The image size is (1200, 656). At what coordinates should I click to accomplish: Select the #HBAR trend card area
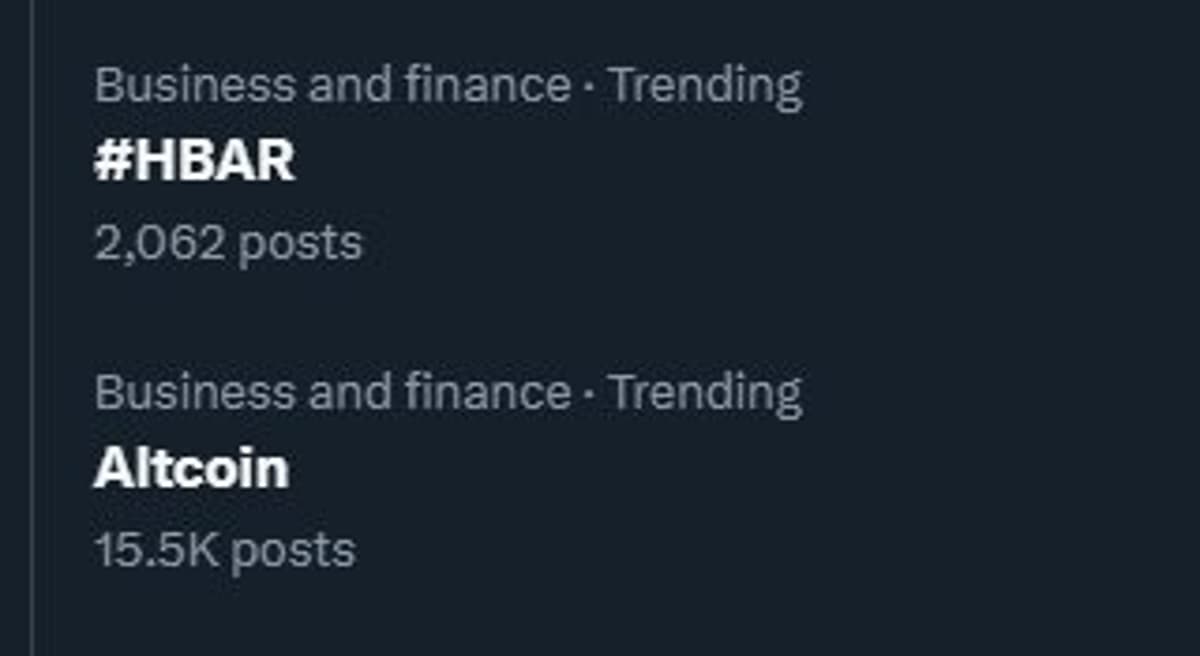tap(400, 160)
